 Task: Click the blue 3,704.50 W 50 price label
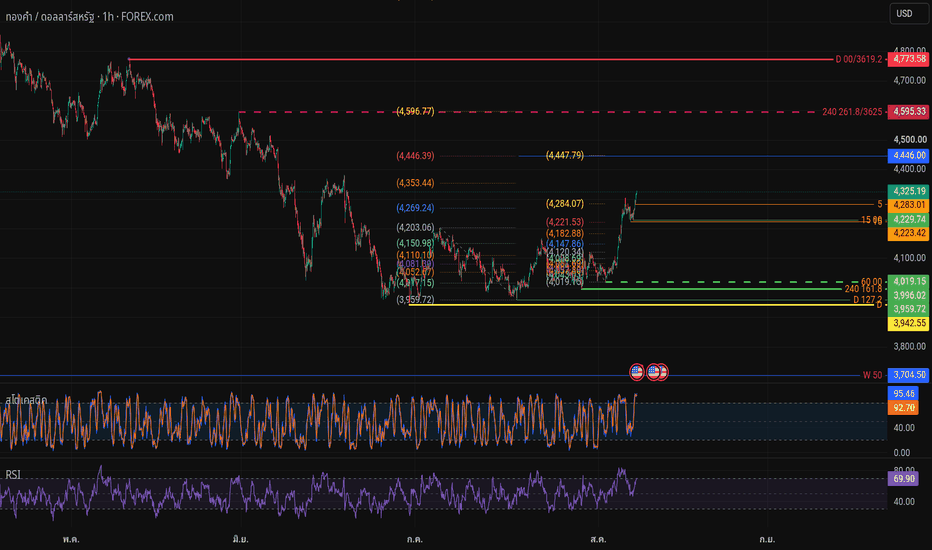coord(909,375)
